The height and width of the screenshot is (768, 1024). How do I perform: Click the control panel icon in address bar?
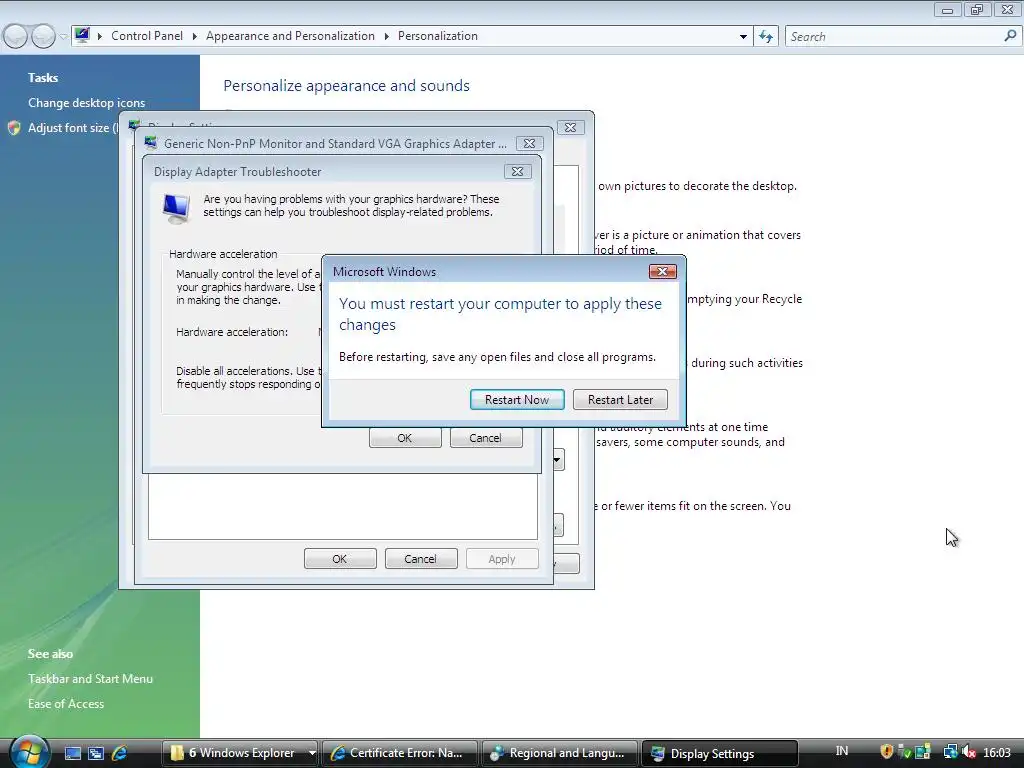(82, 35)
